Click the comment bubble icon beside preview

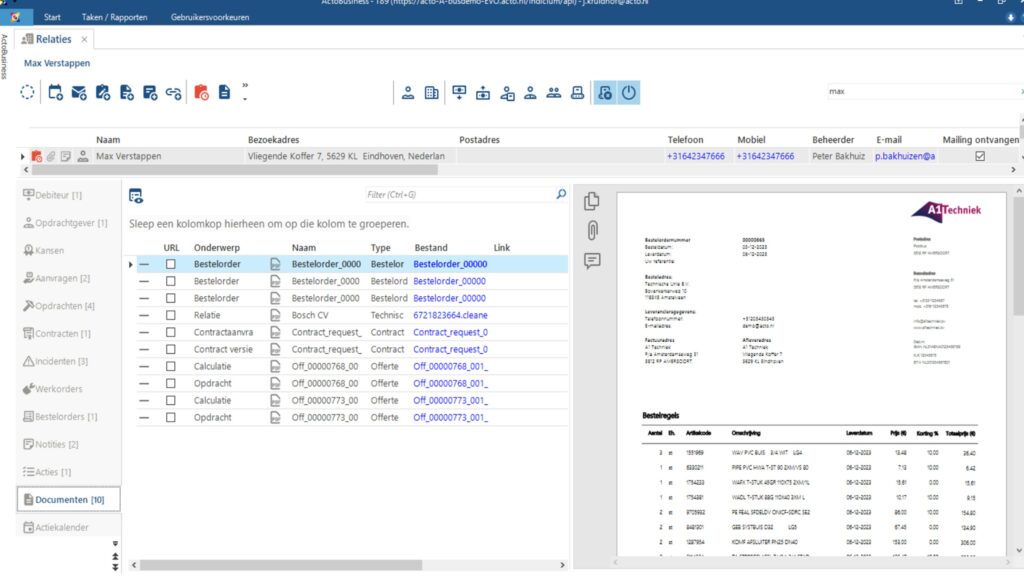[x=592, y=261]
